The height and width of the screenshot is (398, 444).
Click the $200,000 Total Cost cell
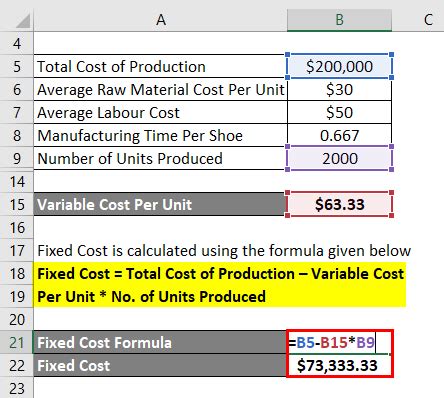tap(339, 66)
